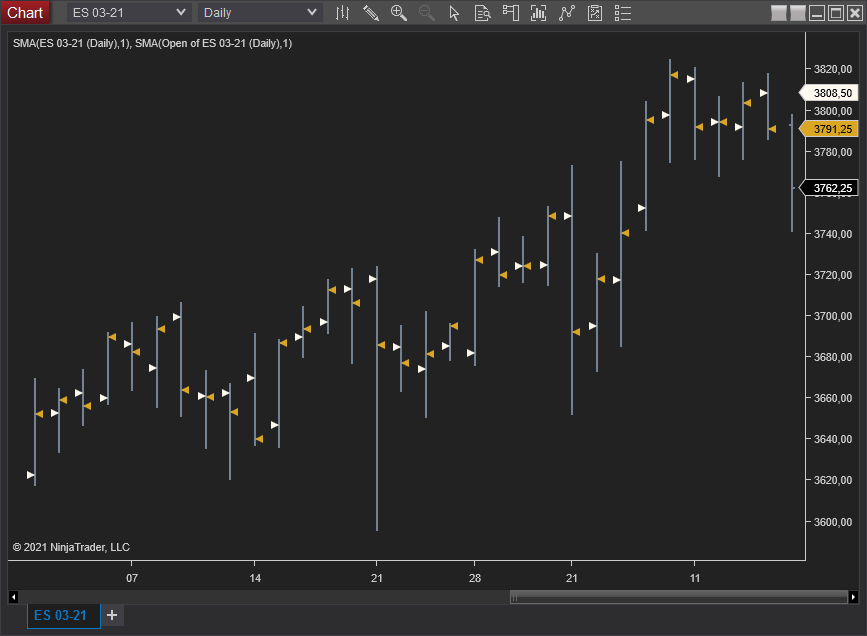This screenshot has width=867, height=636.
Task: Click the 3700,00 price axis label
Action: [833, 316]
